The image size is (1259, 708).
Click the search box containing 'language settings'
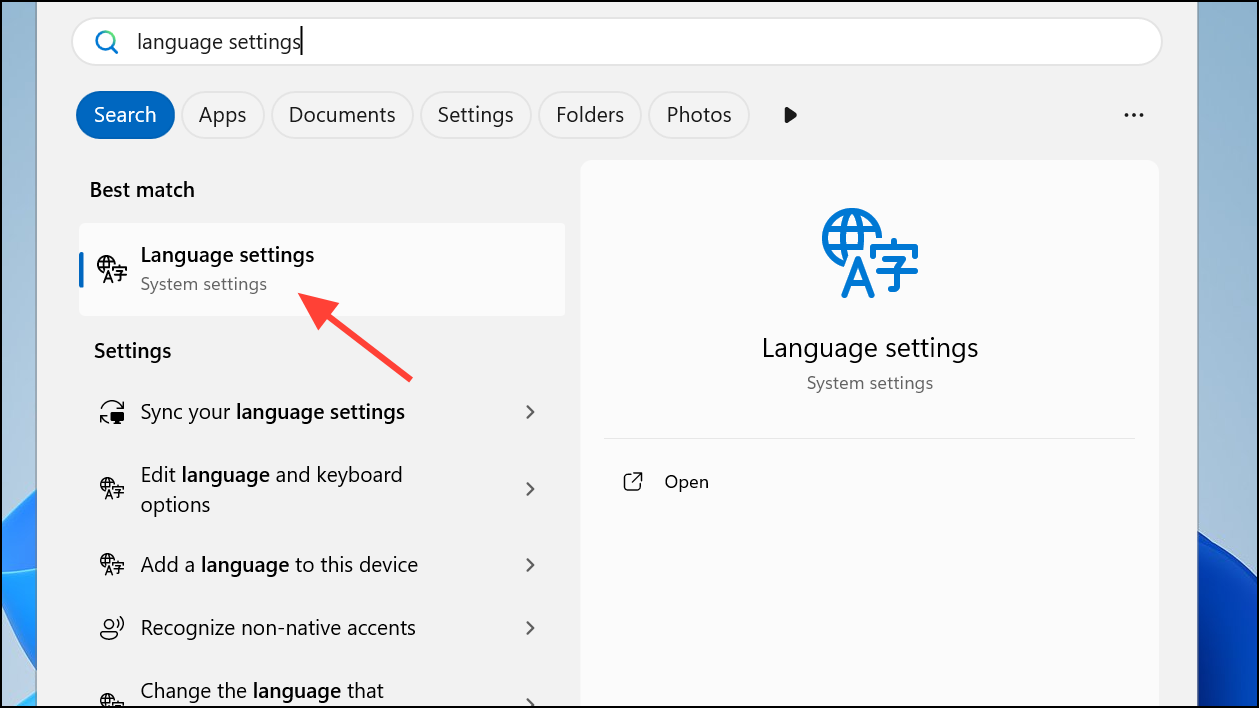616,42
